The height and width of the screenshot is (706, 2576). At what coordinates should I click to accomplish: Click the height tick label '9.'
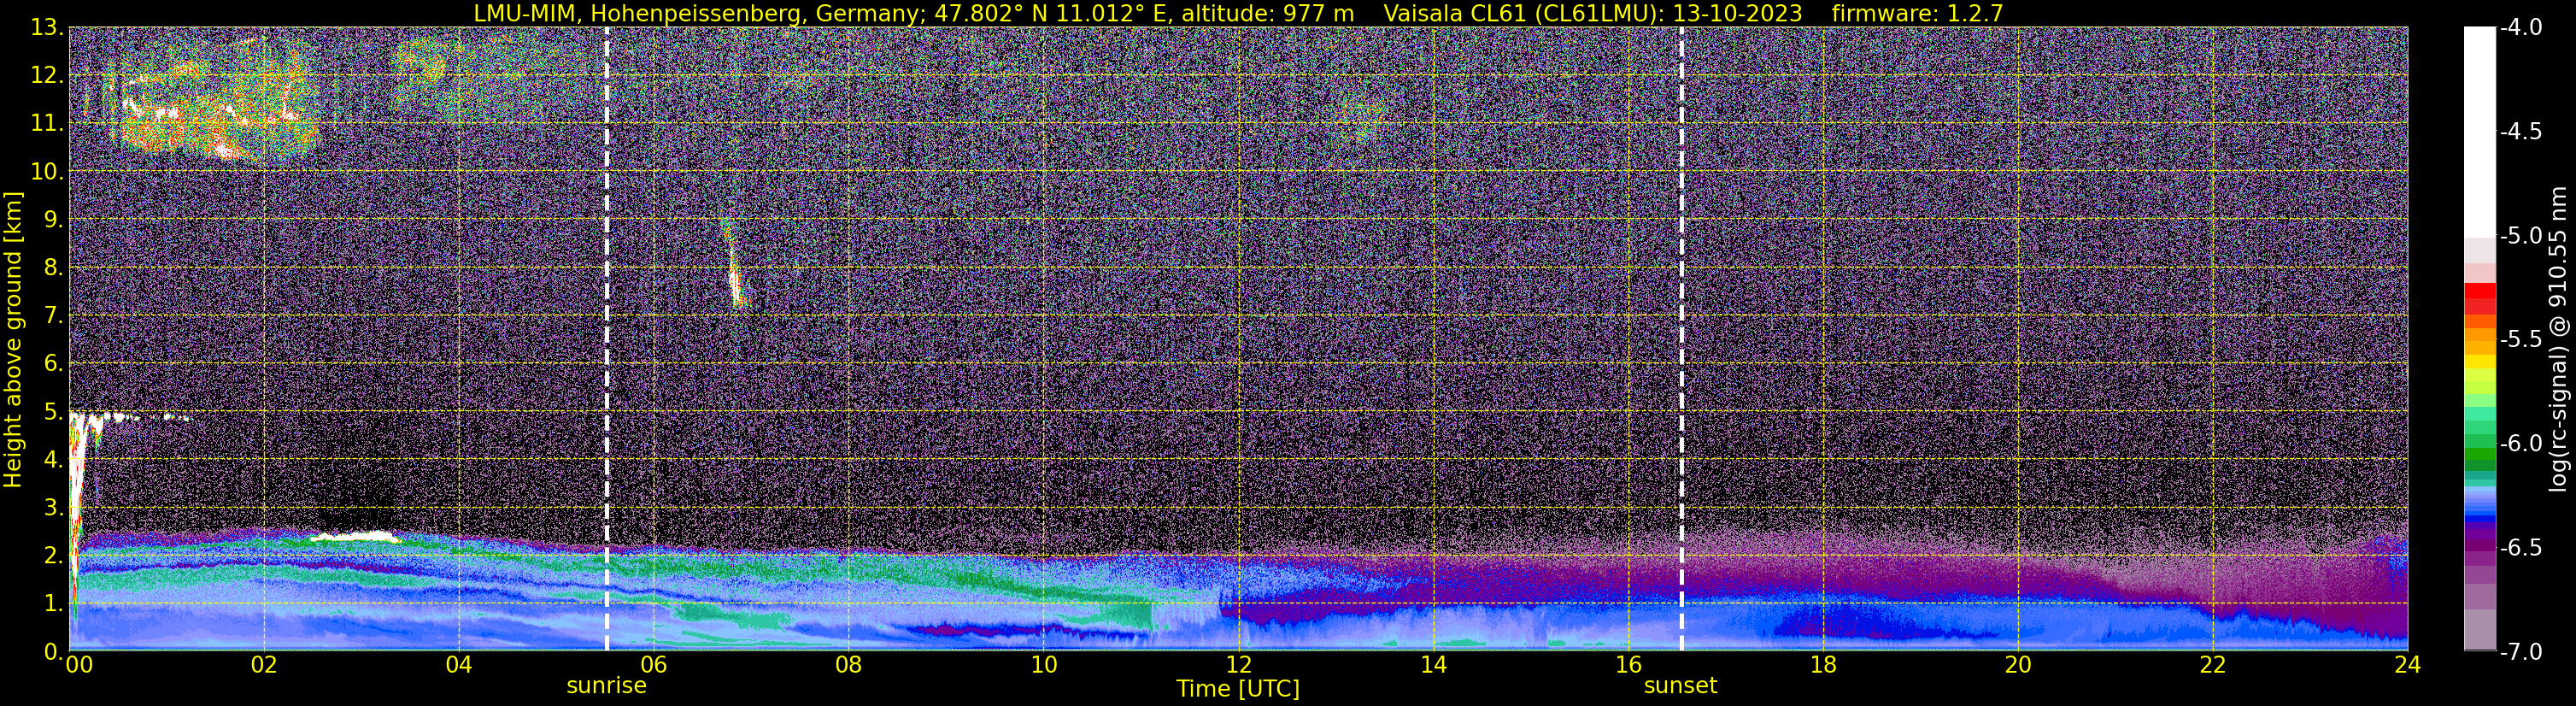pos(54,220)
